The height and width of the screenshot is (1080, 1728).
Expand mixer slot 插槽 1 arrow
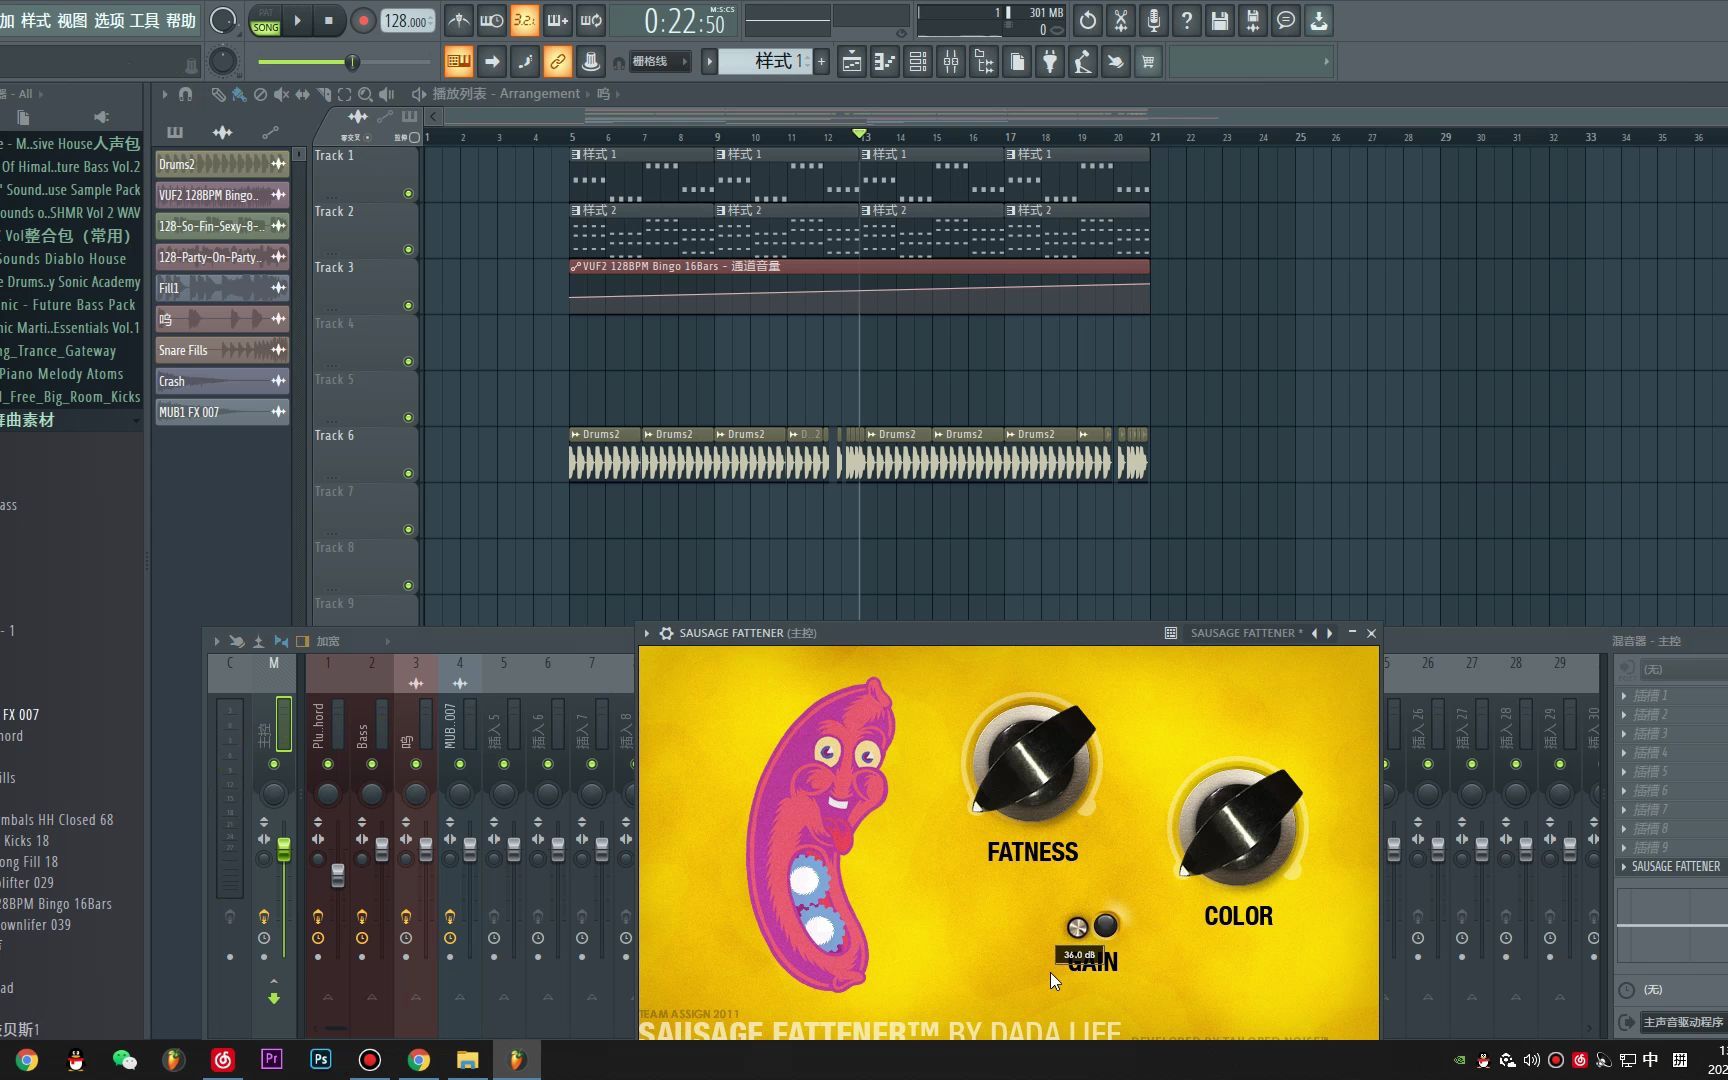coord(1623,695)
